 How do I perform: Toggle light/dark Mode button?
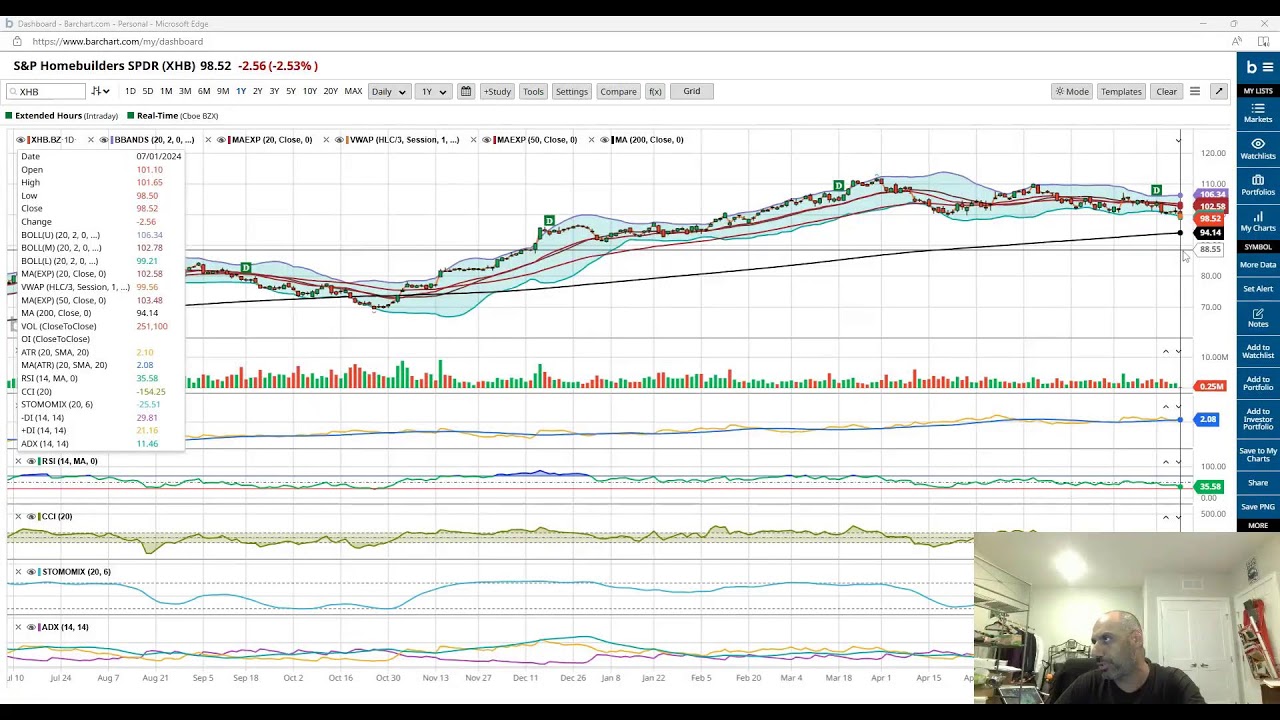pos(1072,91)
